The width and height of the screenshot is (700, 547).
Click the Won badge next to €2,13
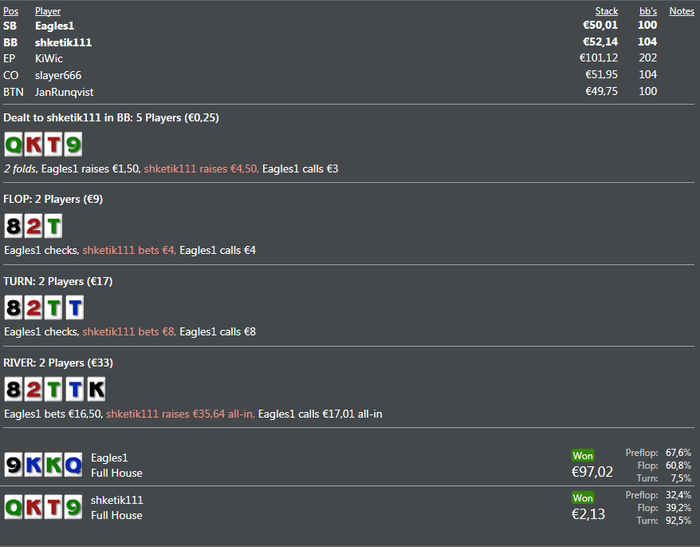coord(583,498)
